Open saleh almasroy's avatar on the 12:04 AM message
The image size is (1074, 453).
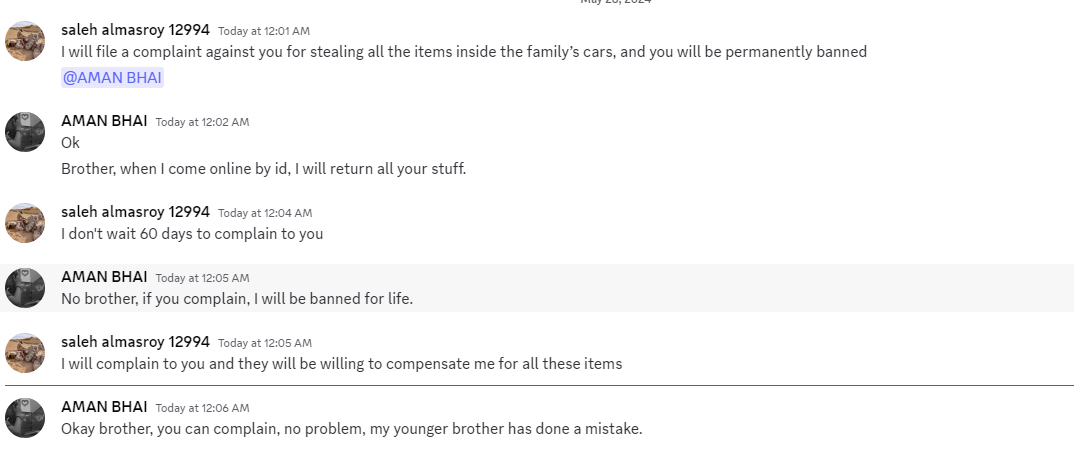tap(25, 223)
